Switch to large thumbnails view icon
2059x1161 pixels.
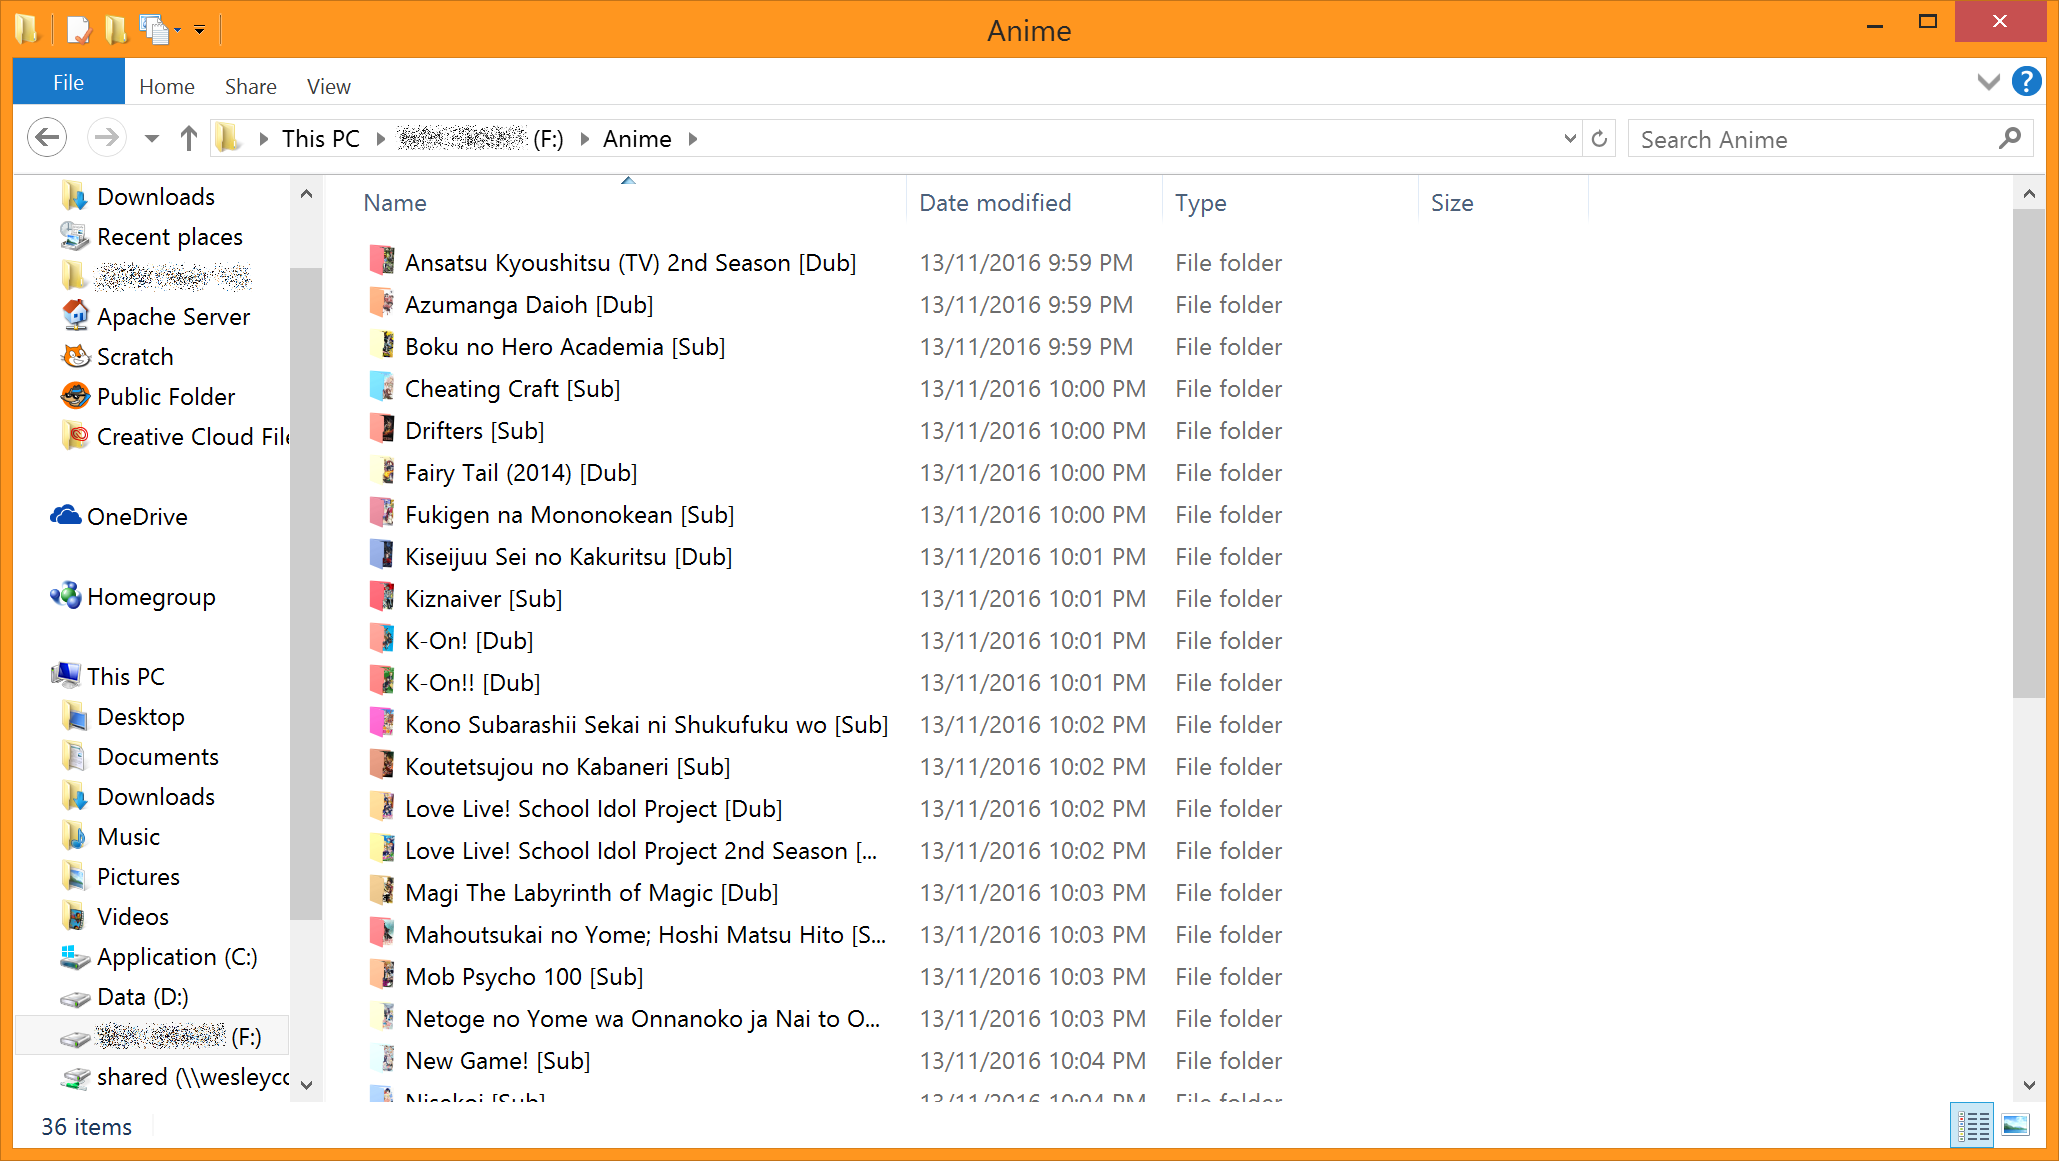[x=2016, y=1125]
